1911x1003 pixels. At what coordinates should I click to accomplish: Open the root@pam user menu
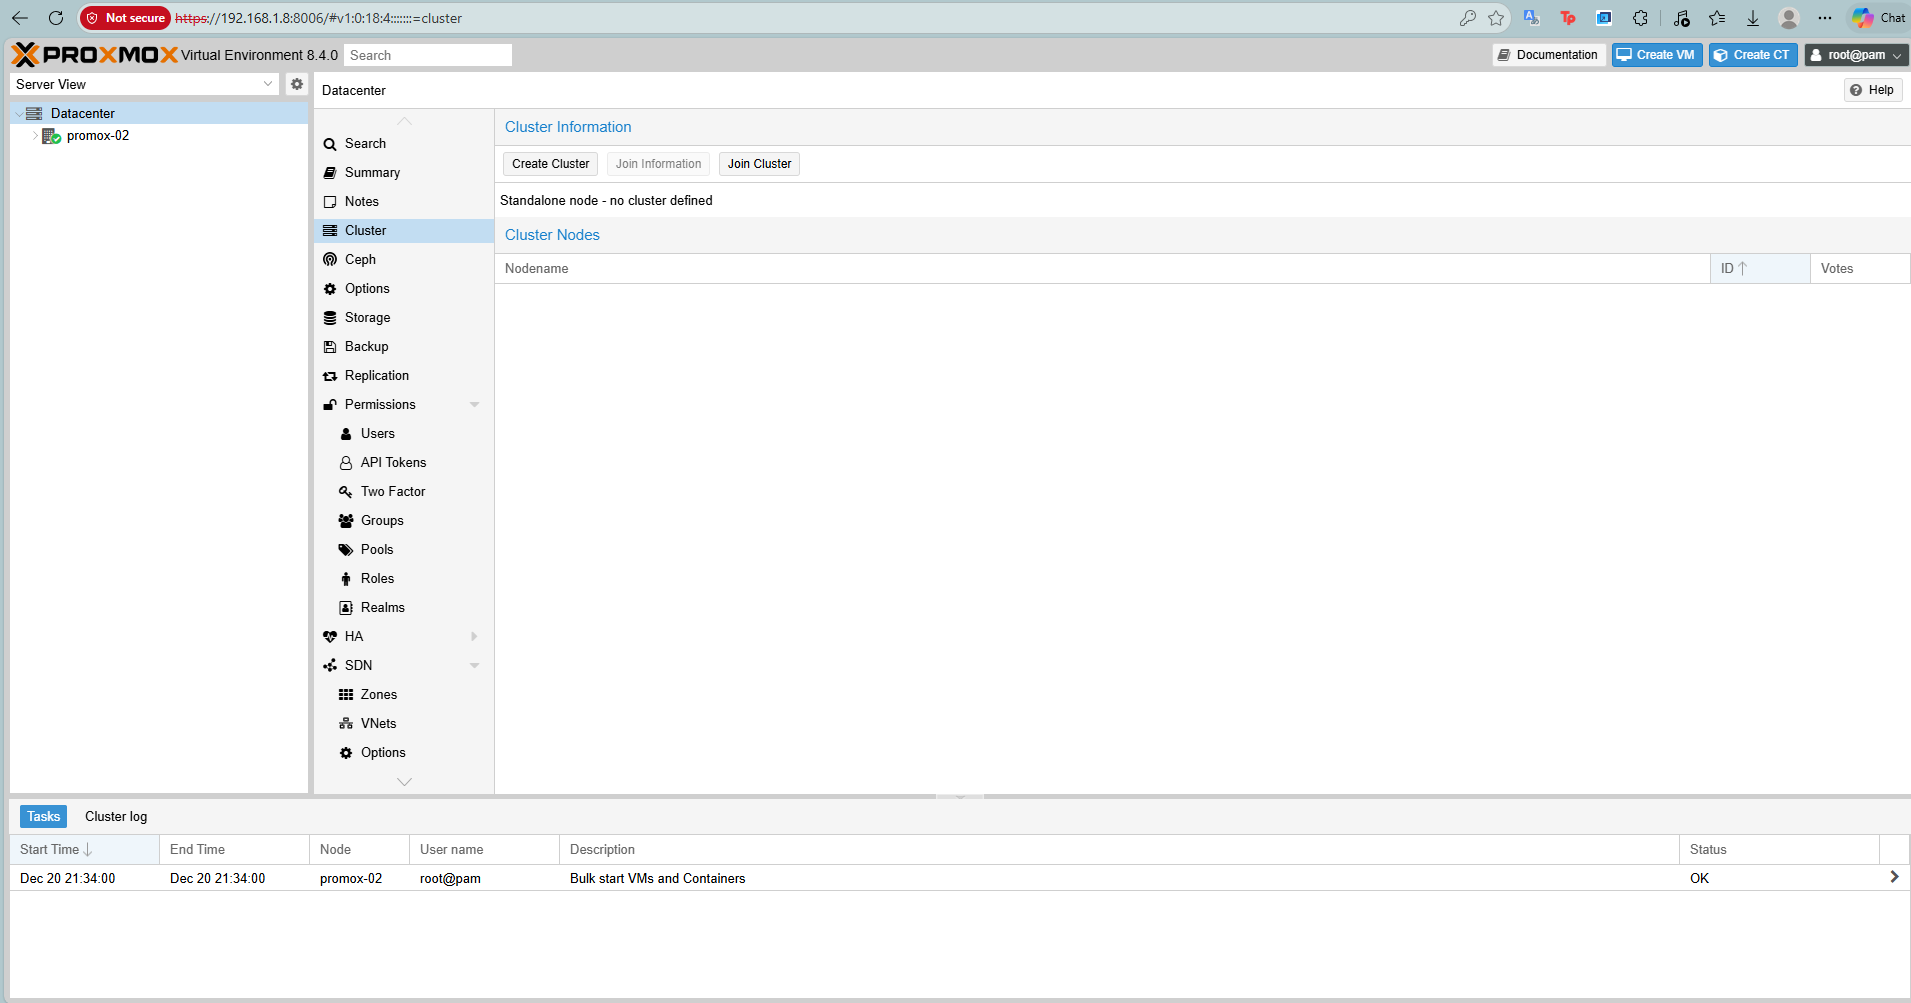[x=1855, y=55]
